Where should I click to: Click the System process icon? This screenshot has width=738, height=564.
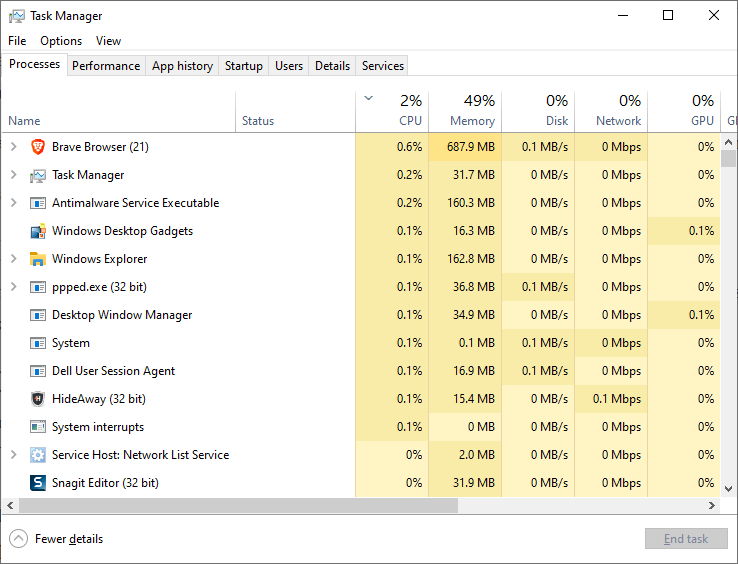point(38,343)
